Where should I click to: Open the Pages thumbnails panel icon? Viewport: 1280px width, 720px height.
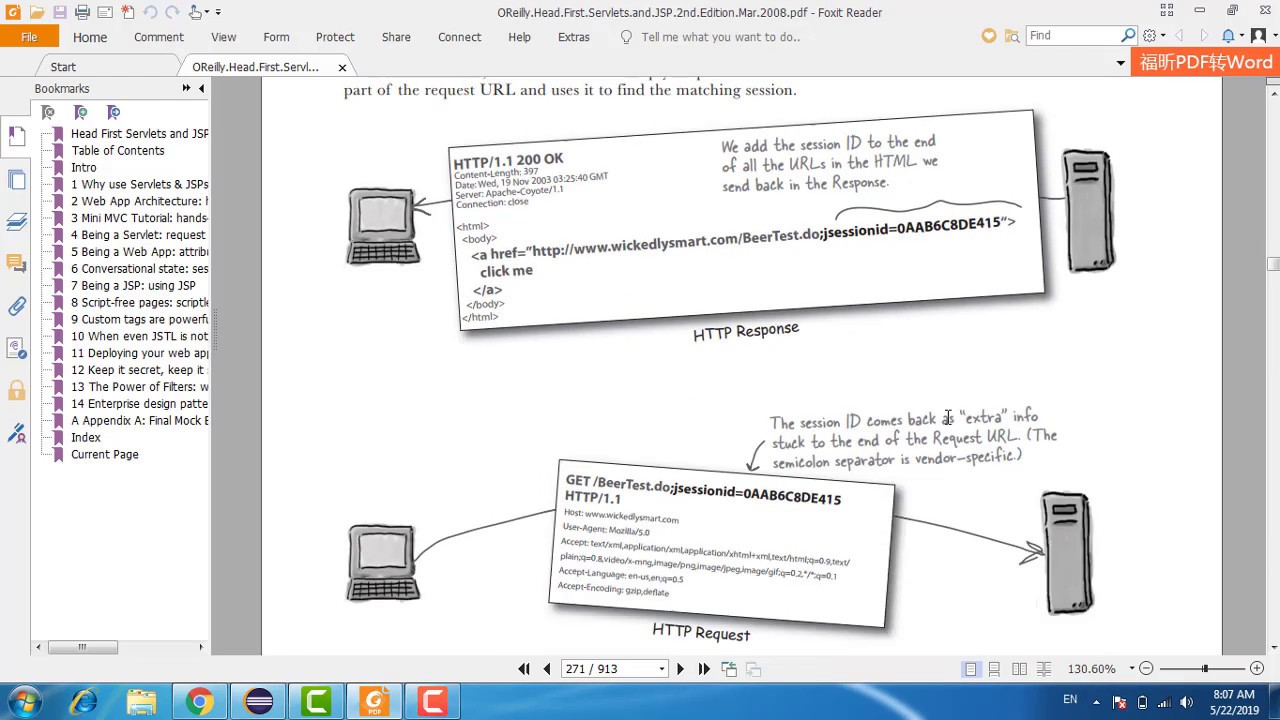(16, 179)
